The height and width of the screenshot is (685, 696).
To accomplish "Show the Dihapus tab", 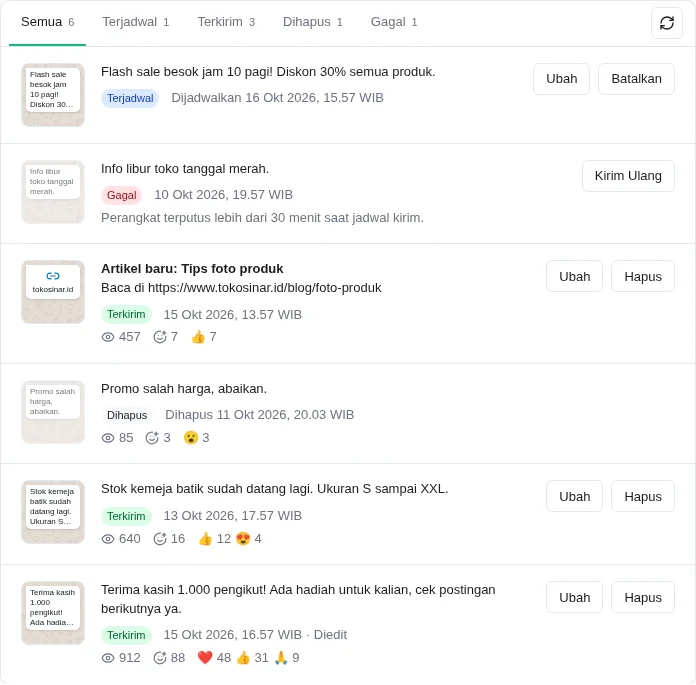I will pos(312,22).
